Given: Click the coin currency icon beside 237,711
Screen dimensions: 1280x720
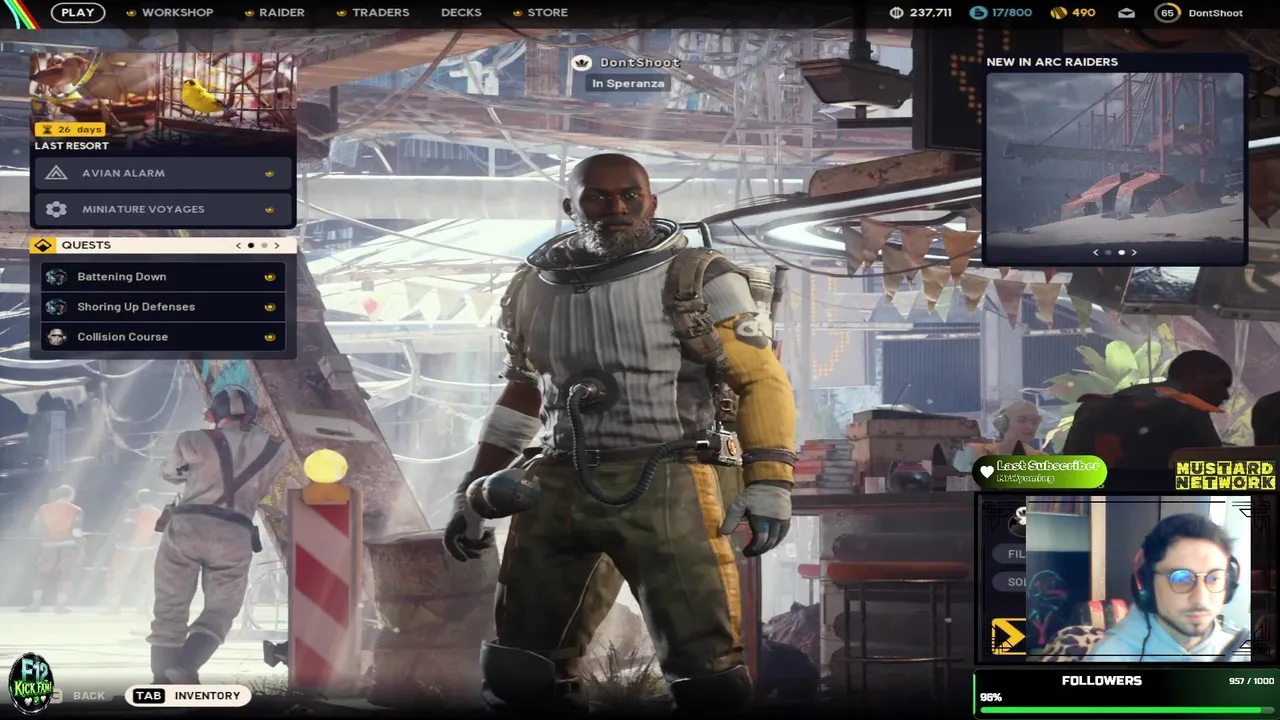Looking at the screenshot, I should point(896,13).
